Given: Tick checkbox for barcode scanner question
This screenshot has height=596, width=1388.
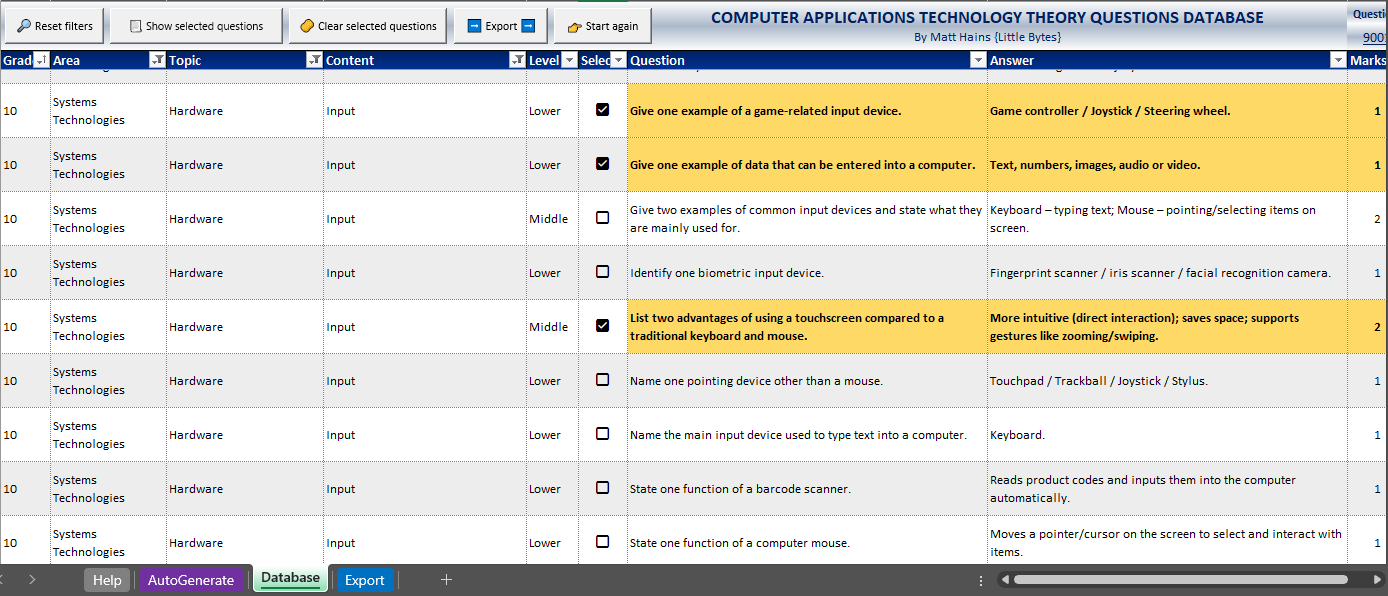Looking at the screenshot, I should click(602, 488).
